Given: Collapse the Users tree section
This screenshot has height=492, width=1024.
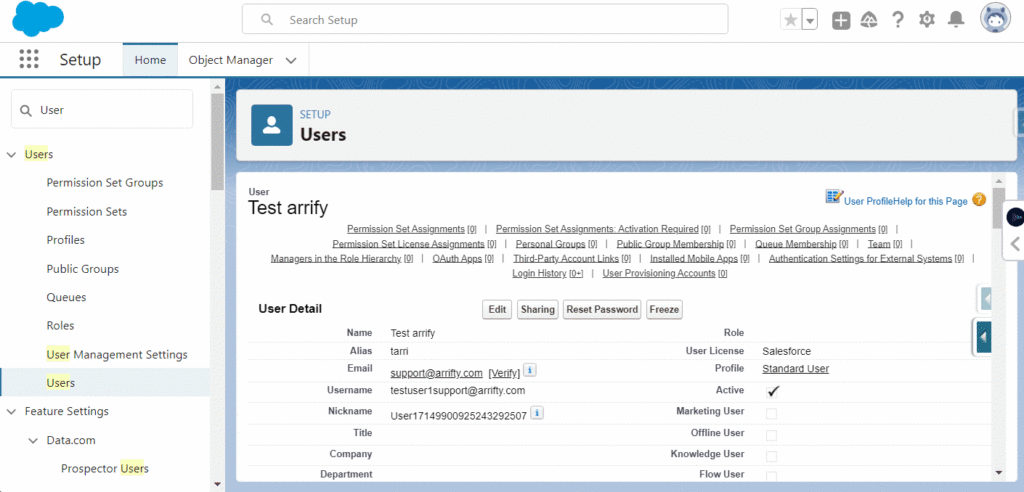Looking at the screenshot, I should pos(12,155).
